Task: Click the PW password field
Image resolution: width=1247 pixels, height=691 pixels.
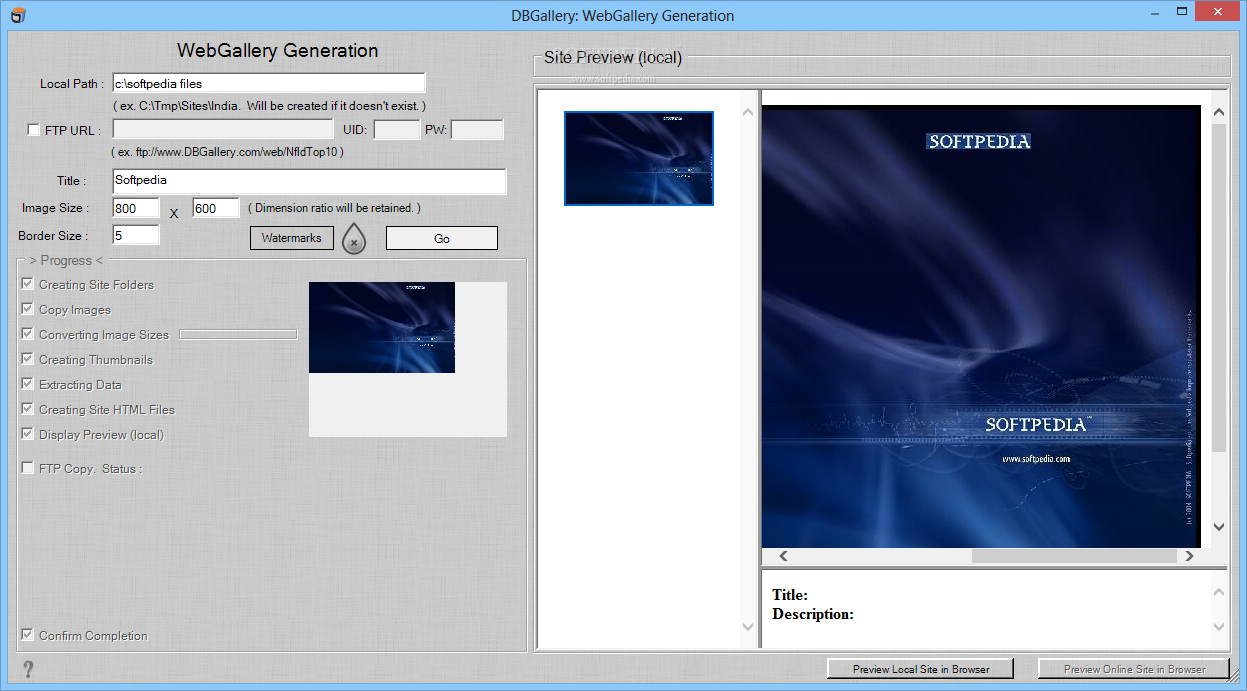Action: click(x=478, y=130)
